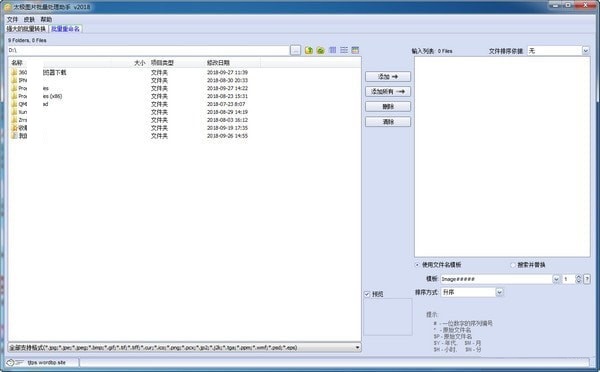The height and width of the screenshot is (372, 600).
Task: Click the '9 Folders, 0 Files' count label
Action: [27, 40]
